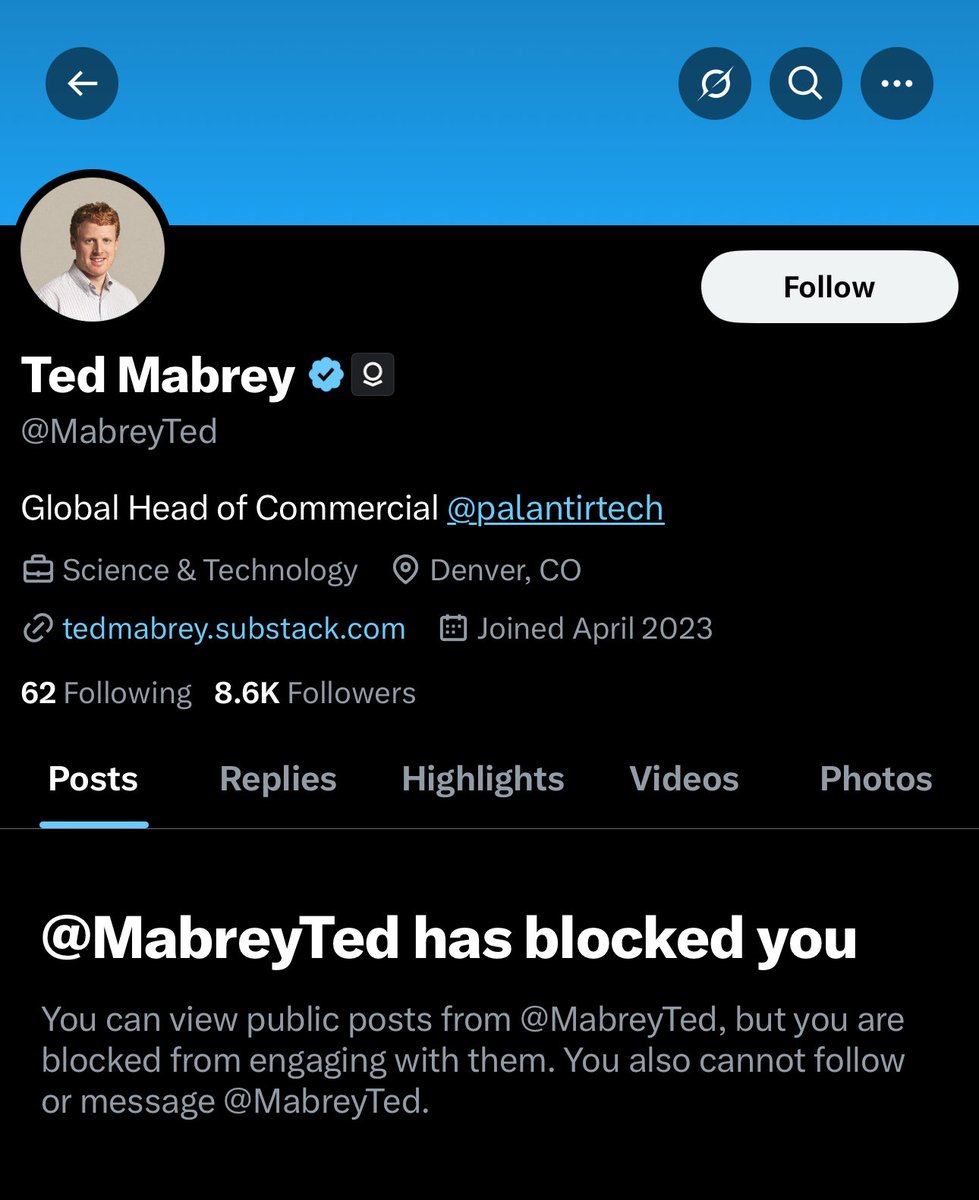Tap the calendar joined-date icon
979x1200 pixels.
(454, 629)
